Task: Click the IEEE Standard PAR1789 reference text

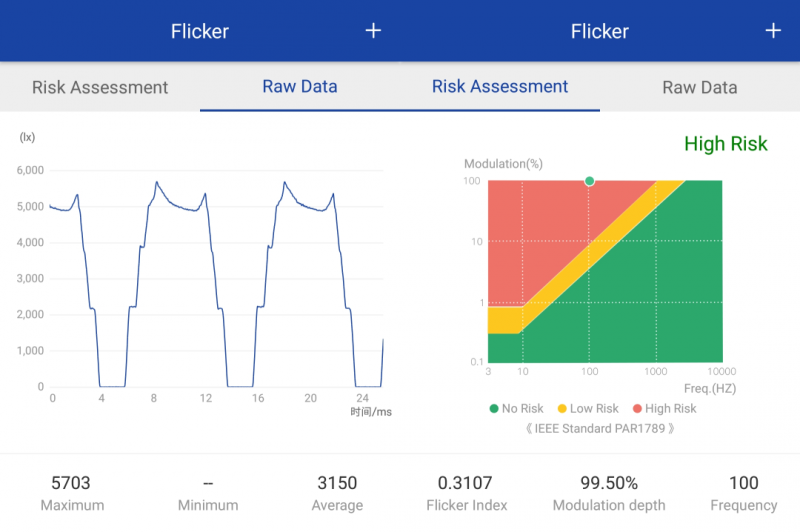Action: (x=600, y=428)
